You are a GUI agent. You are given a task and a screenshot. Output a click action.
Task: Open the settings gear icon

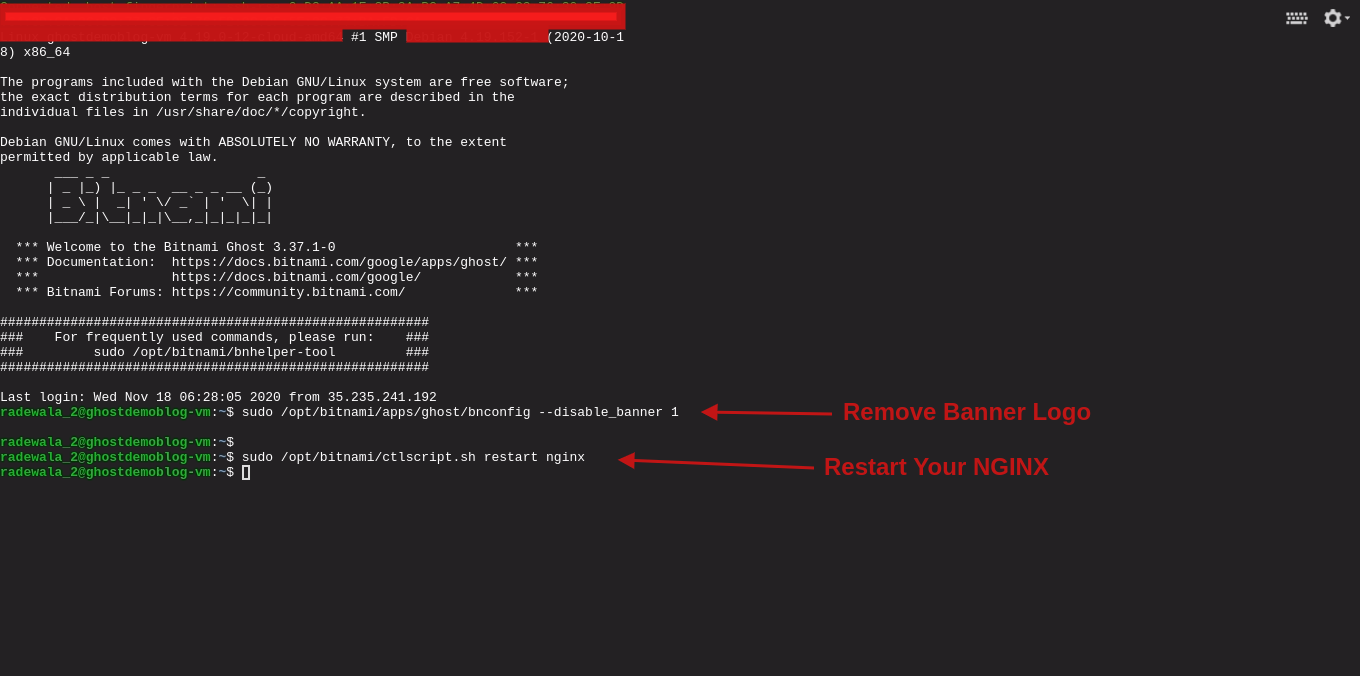pos(1333,17)
